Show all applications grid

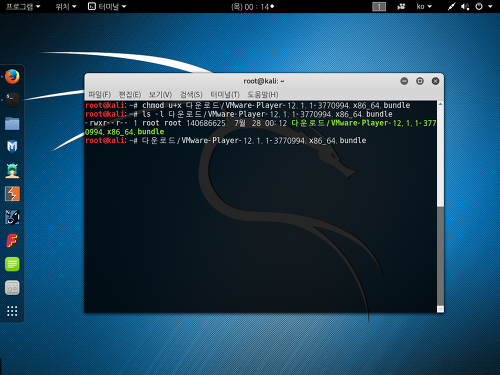12,311
